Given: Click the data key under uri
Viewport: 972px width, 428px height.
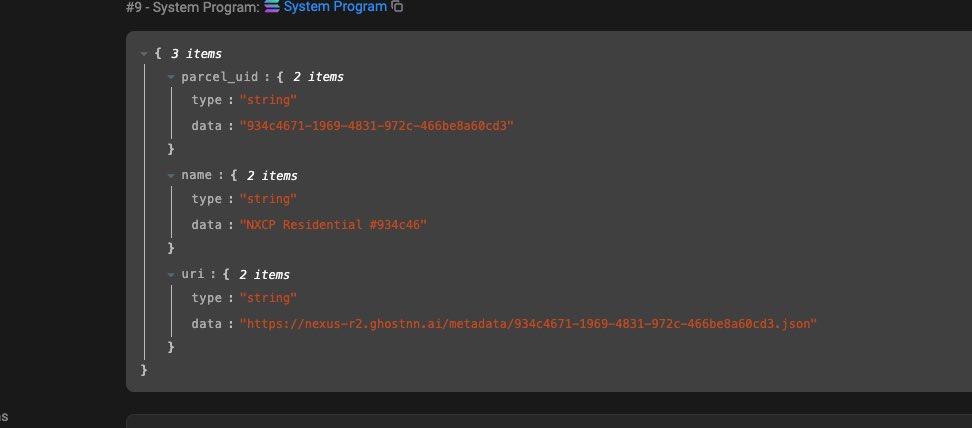Looking at the screenshot, I should [206, 324].
